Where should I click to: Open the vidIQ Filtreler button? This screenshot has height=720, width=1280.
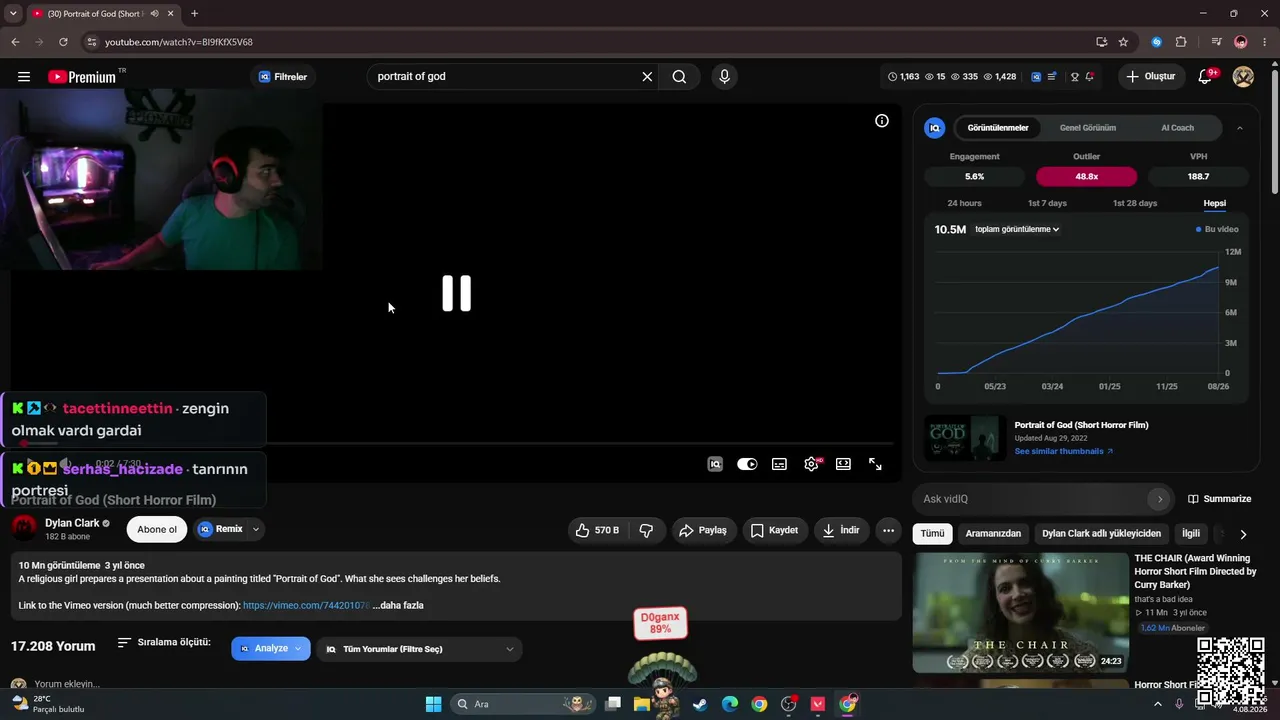tap(283, 77)
